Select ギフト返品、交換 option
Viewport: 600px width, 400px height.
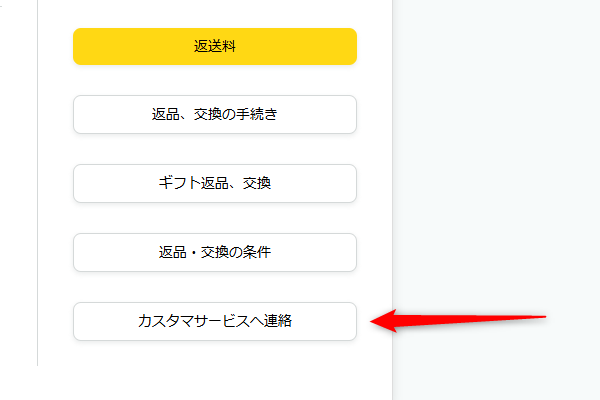coord(215,183)
